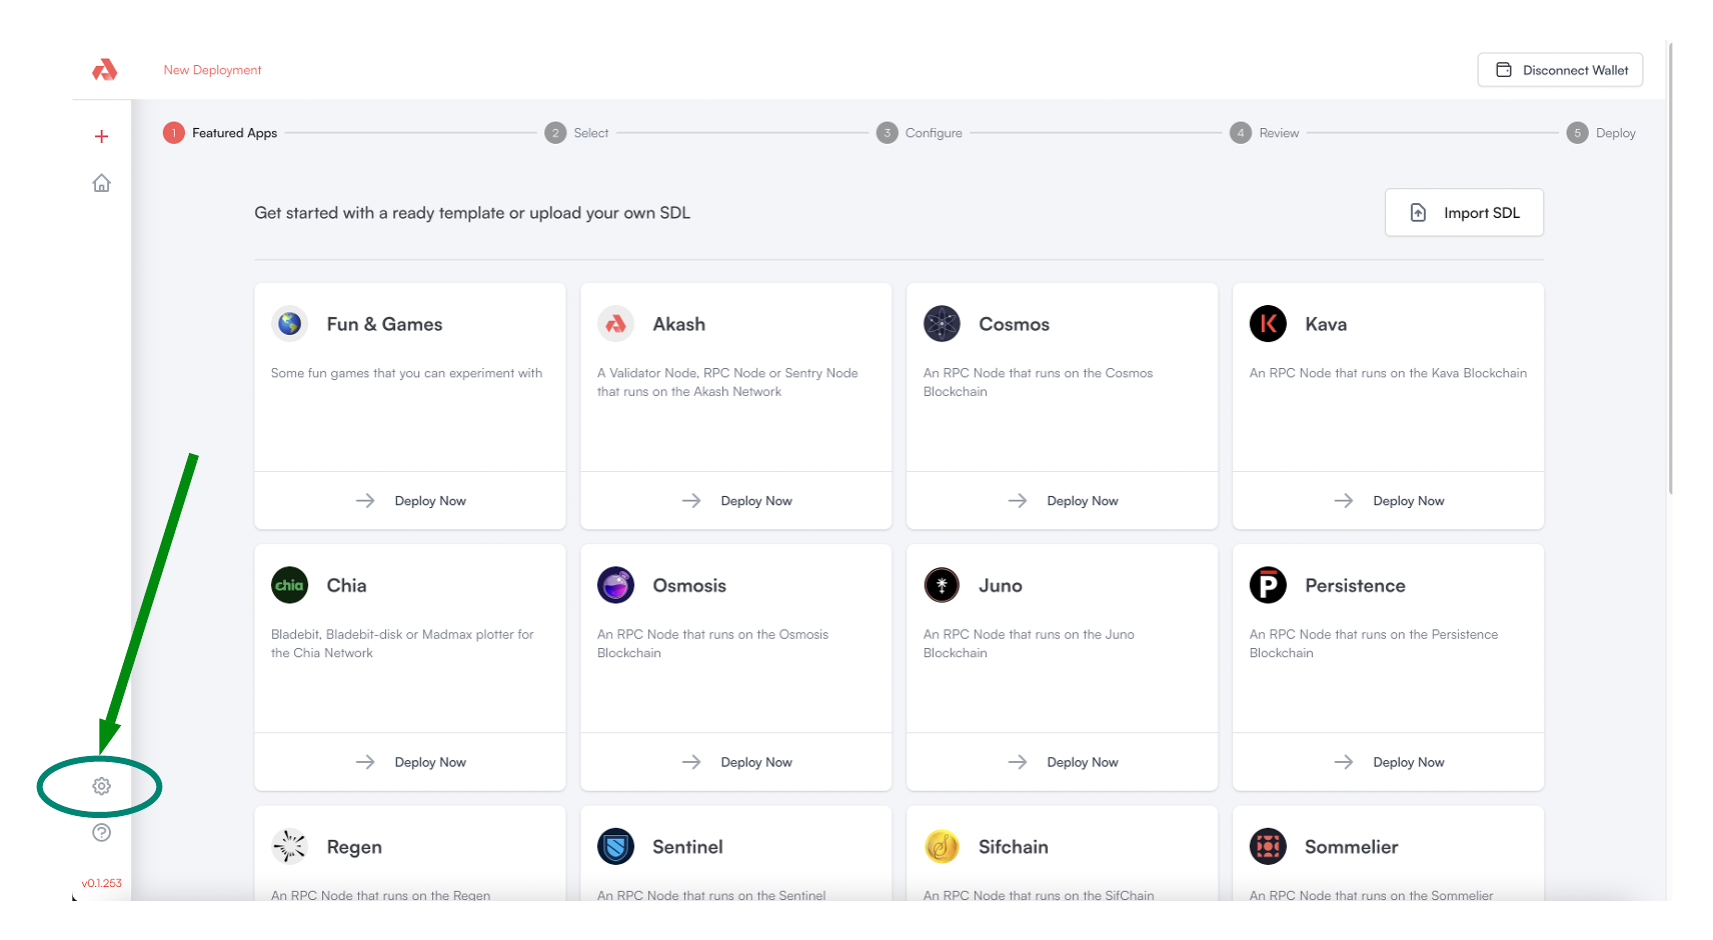The width and height of the screenshot is (1713, 940).
Task: Click the Regen card logo icon
Action: coord(289,846)
